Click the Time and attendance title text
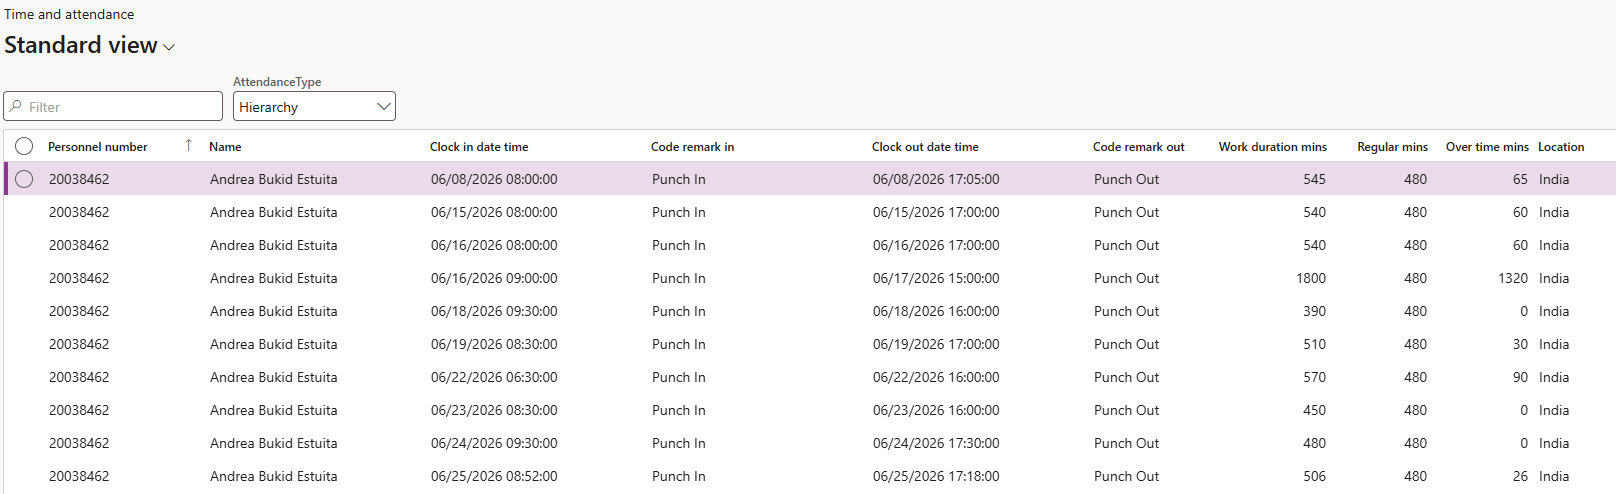Screen dimensions: 1616x494 coord(69,14)
